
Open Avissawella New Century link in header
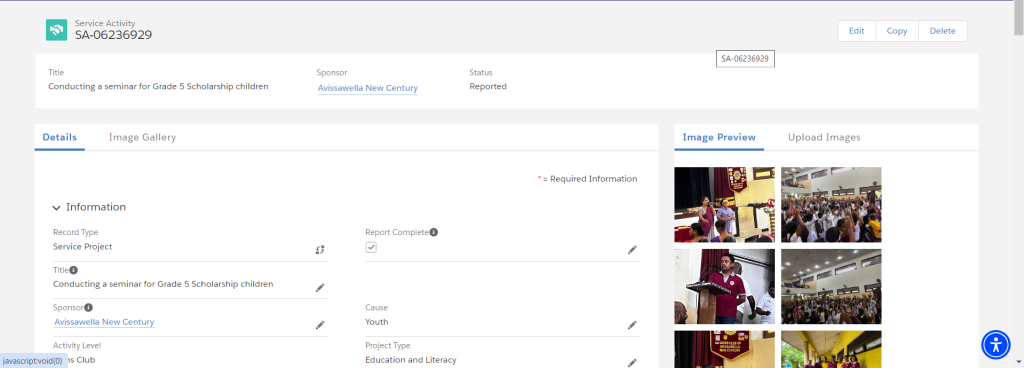coord(368,88)
